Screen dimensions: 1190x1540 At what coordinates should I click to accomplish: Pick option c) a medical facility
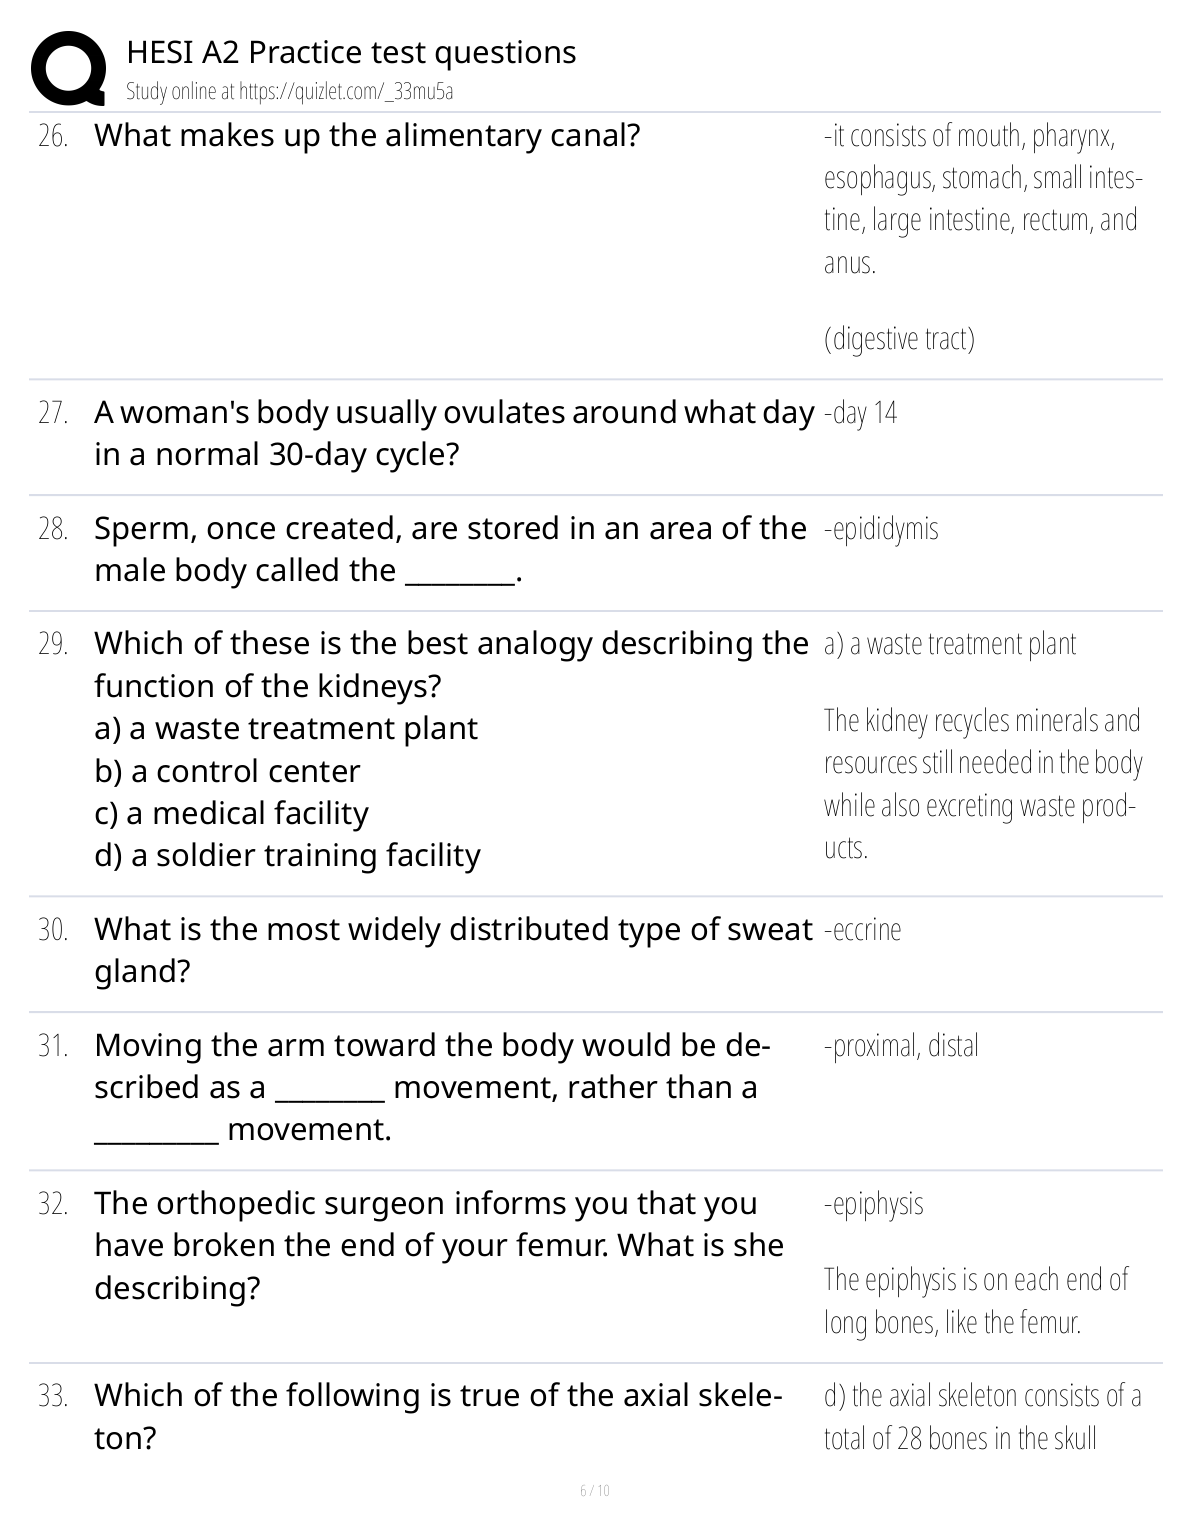click(231, 813)
